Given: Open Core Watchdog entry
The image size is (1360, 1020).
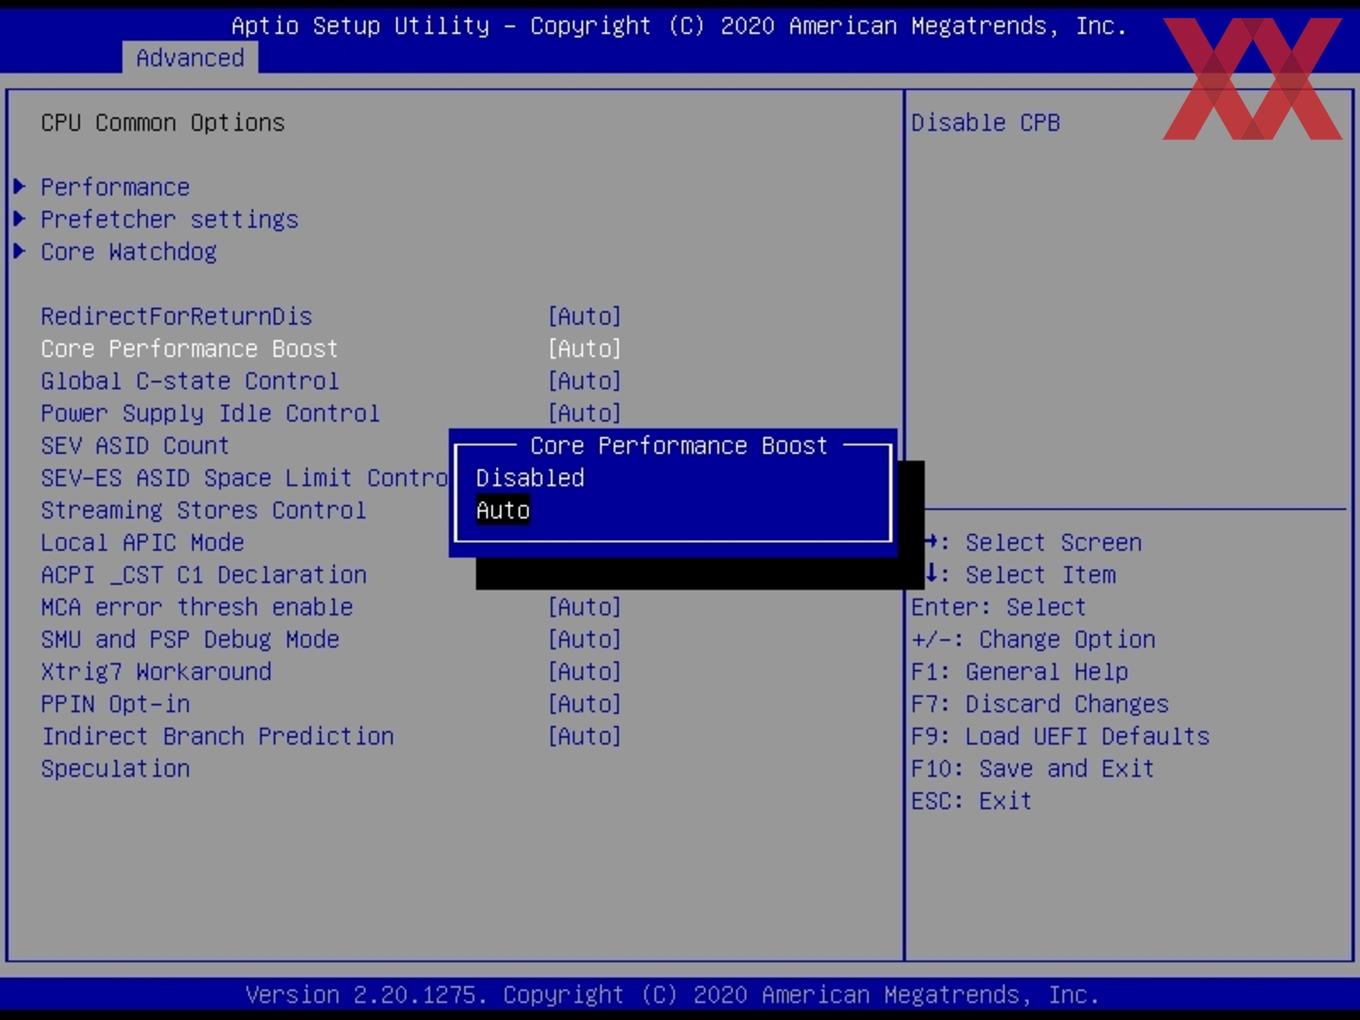Looking at the screenshot, I should tap(128, 251).
